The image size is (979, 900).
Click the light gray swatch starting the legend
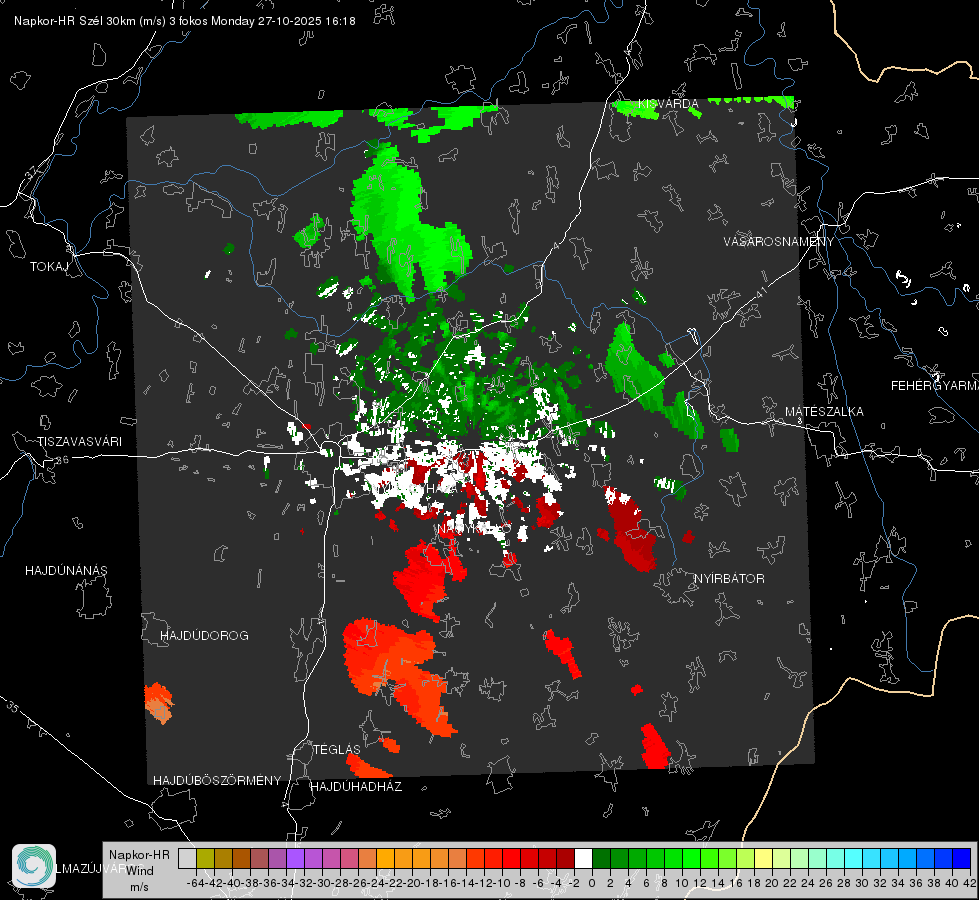click(187, 858)
